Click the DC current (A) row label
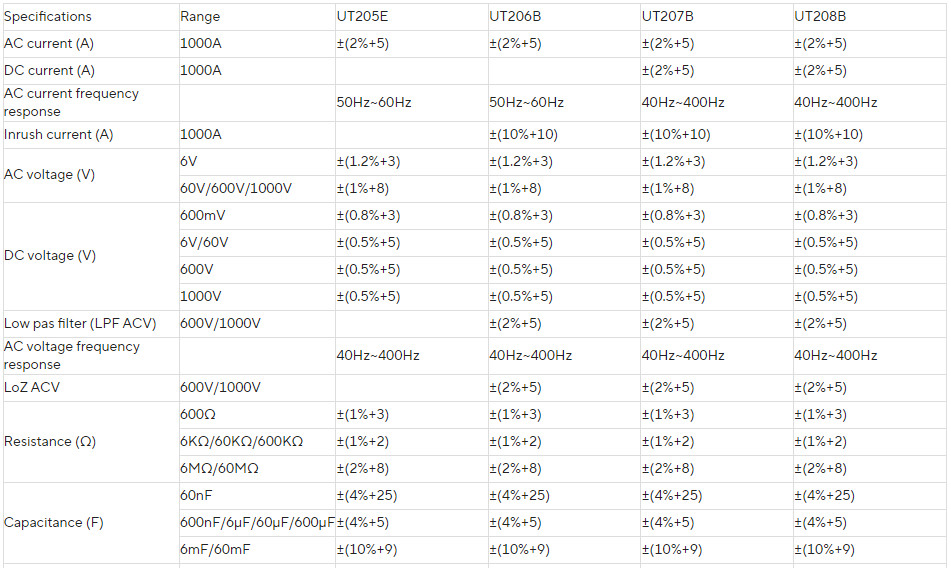Viewport: 951px width, 568px height. (49, 70)
